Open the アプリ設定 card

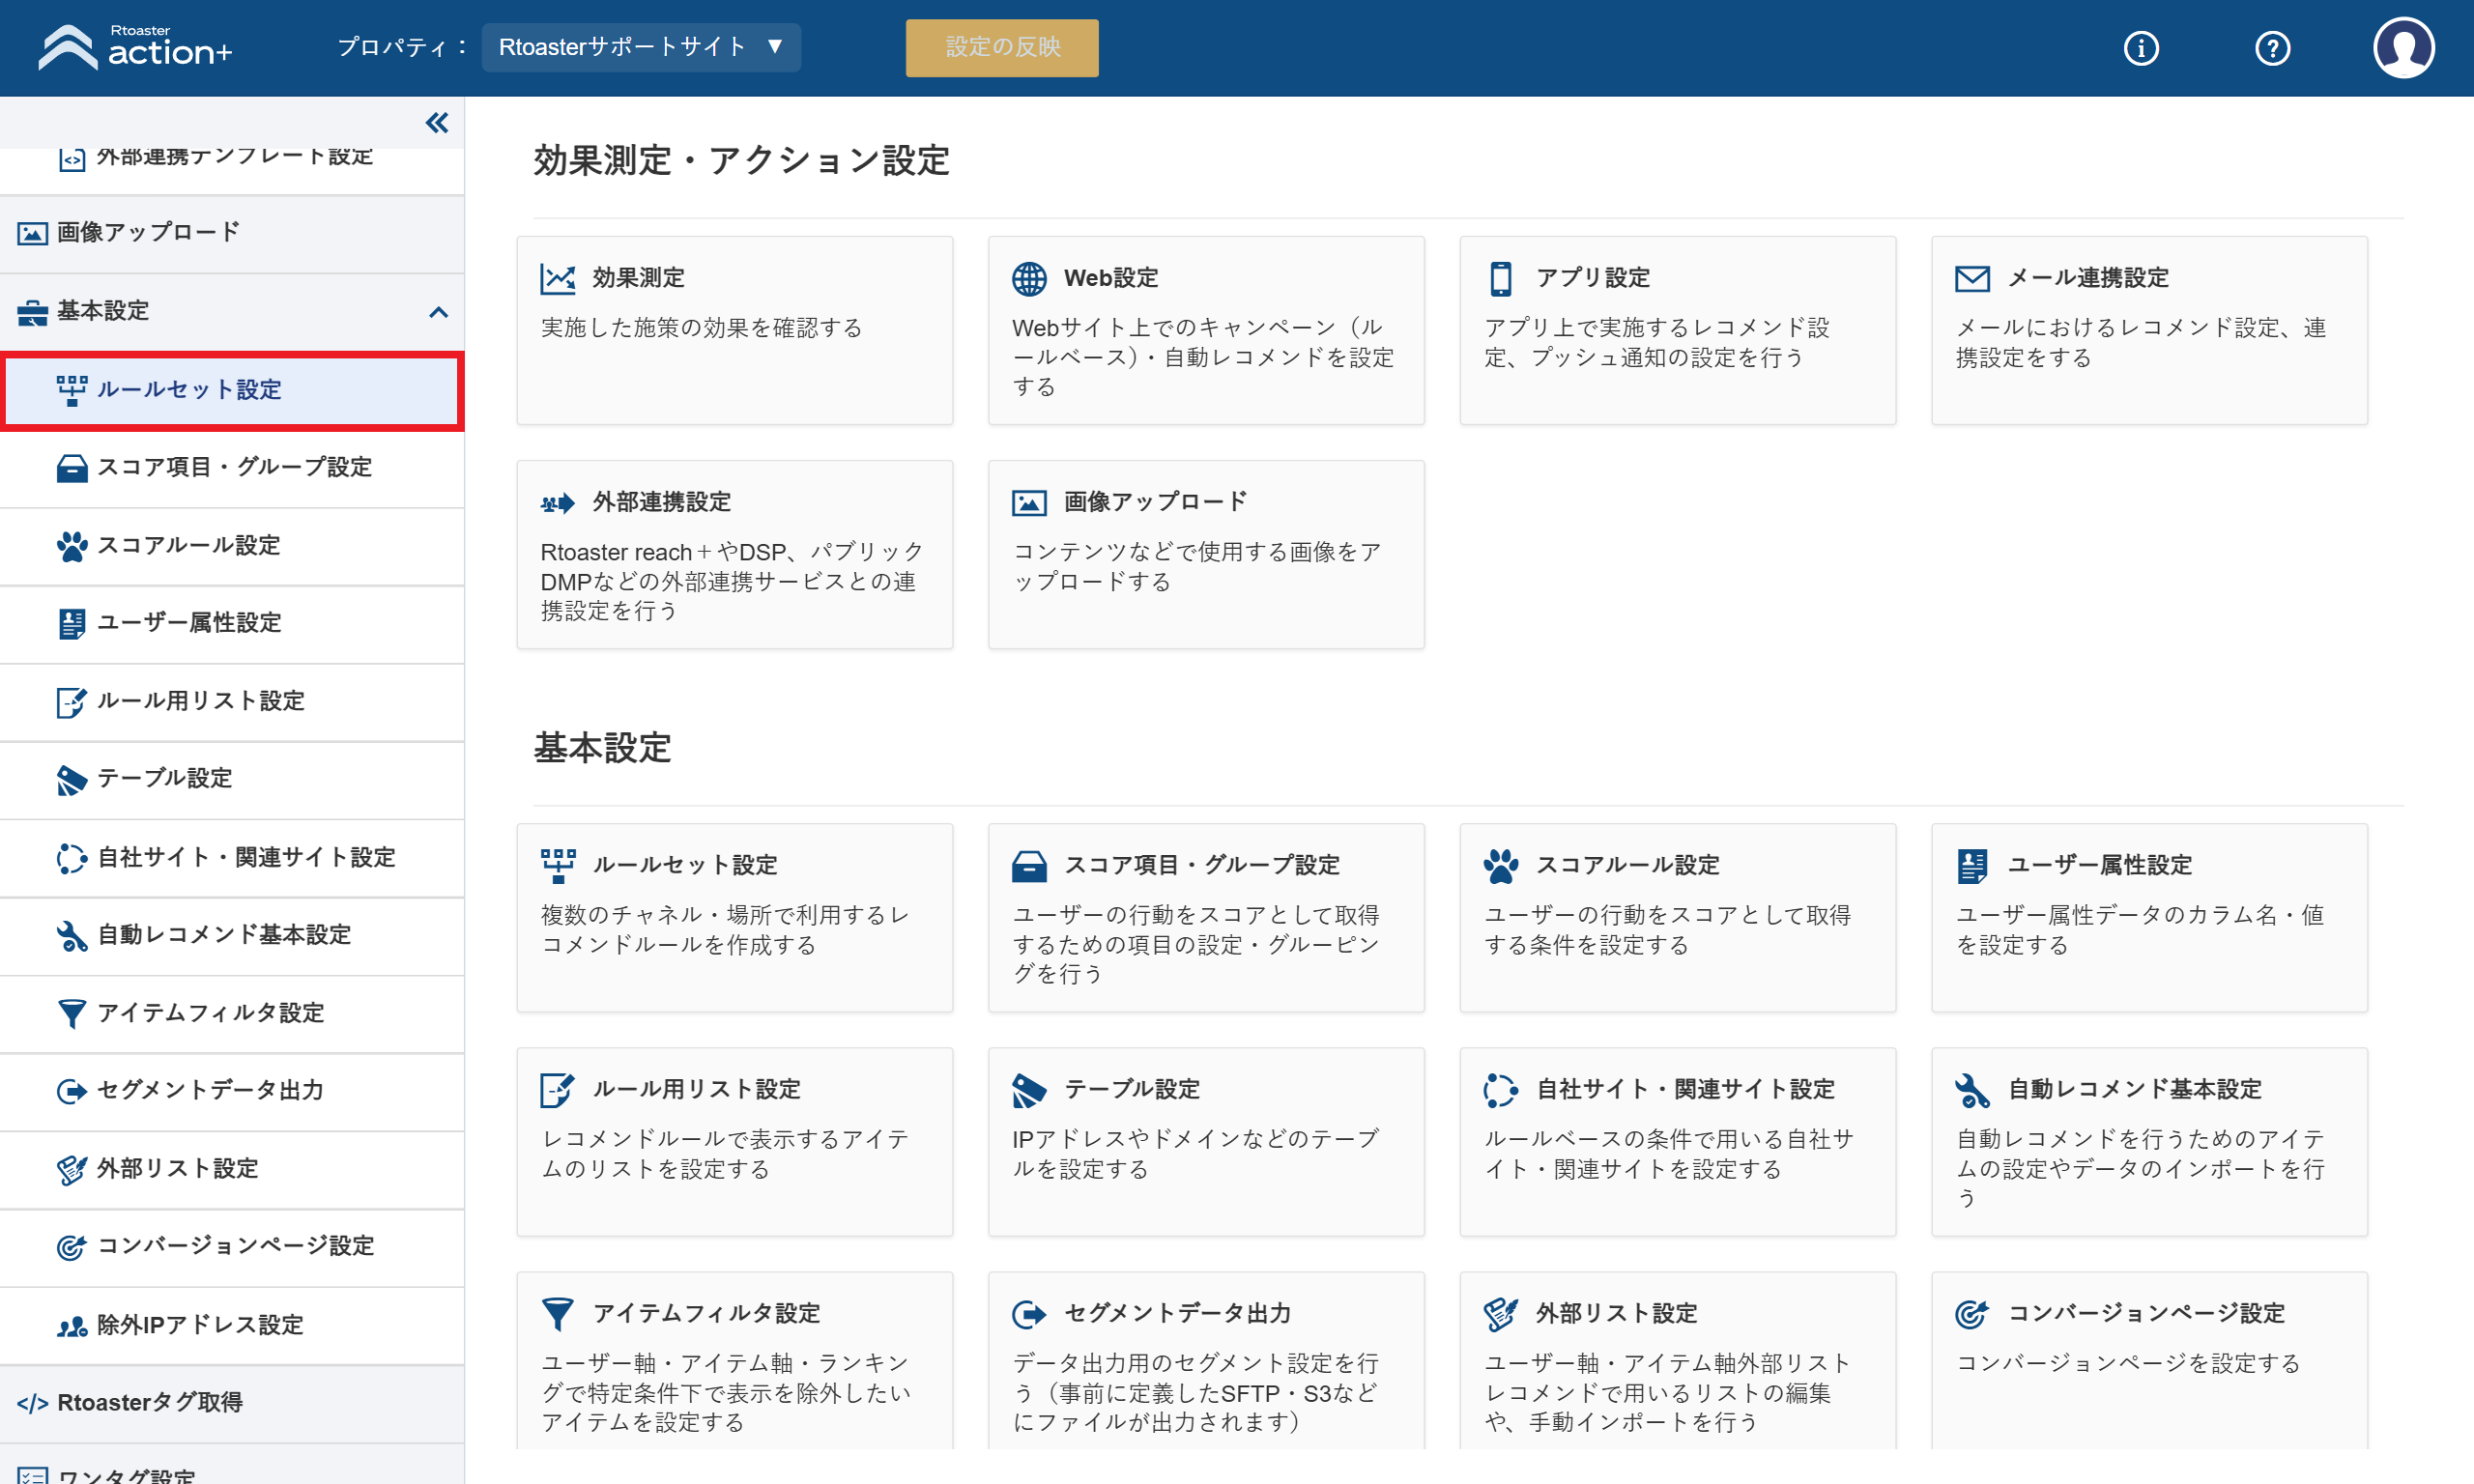1677,330
